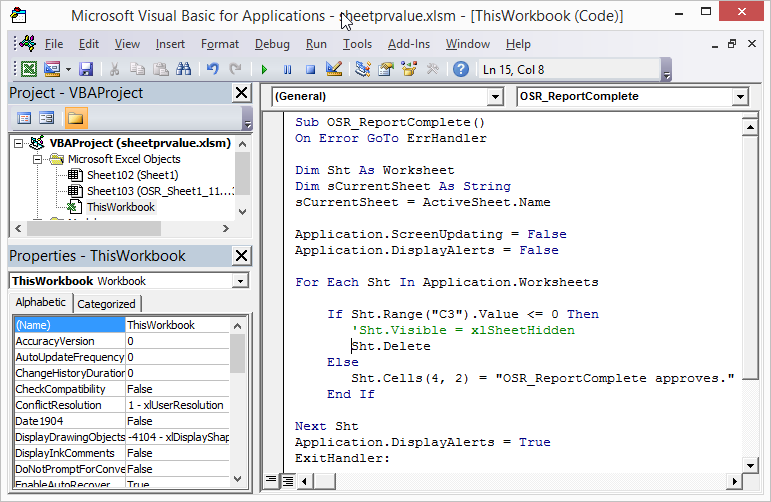Click the Save toolbar icon

coord(86,69)
